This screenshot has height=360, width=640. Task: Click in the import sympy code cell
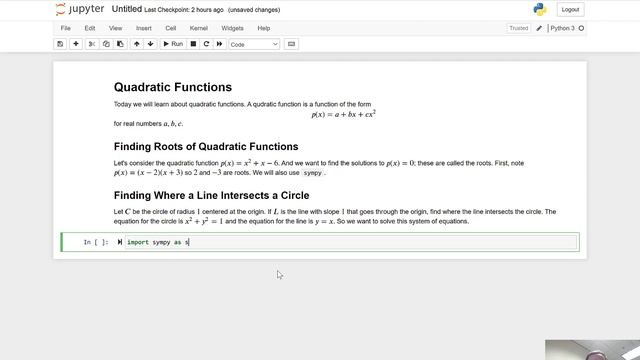351,242
